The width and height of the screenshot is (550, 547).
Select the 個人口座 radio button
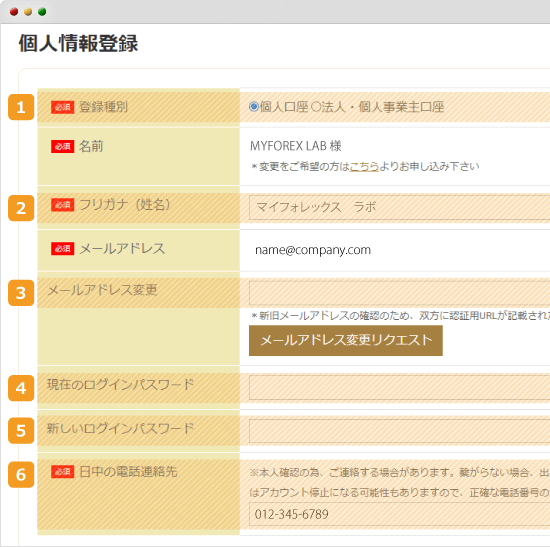[x=254, y=107]
